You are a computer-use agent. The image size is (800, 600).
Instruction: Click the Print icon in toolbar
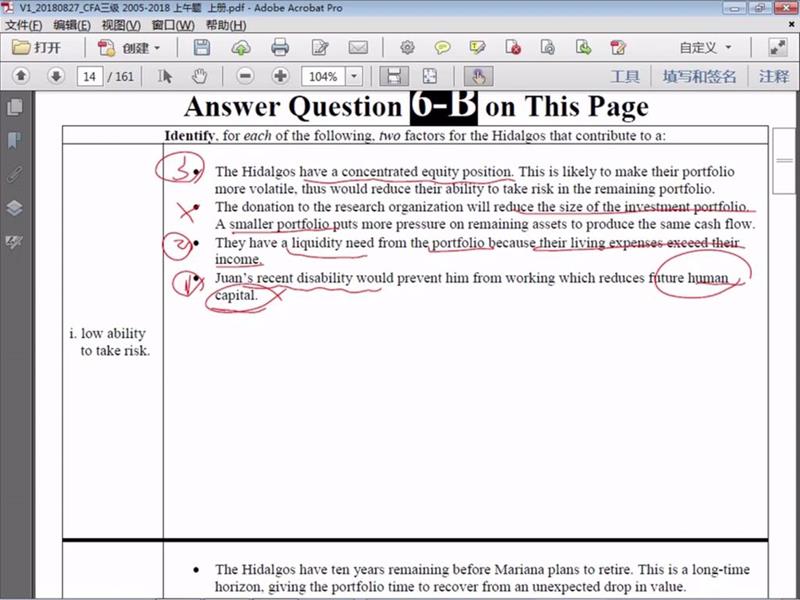[280, 47]
